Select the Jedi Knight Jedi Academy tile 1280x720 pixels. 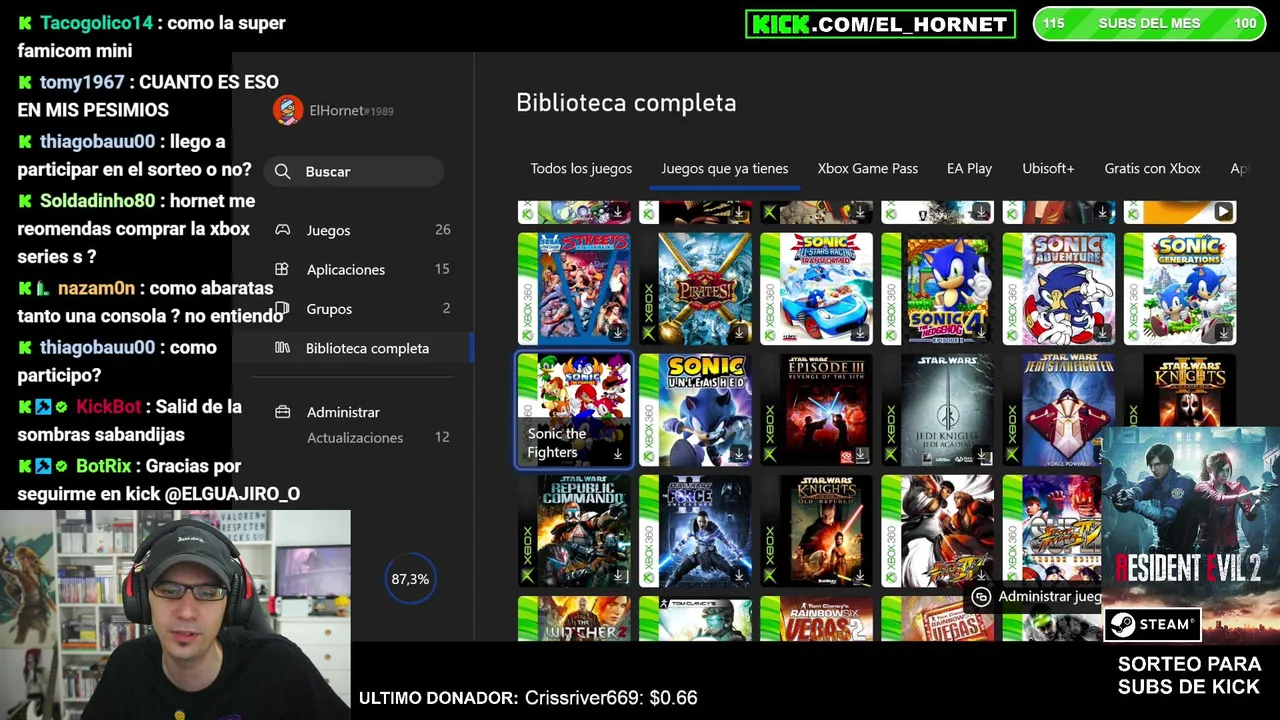[x=937, y=410]
